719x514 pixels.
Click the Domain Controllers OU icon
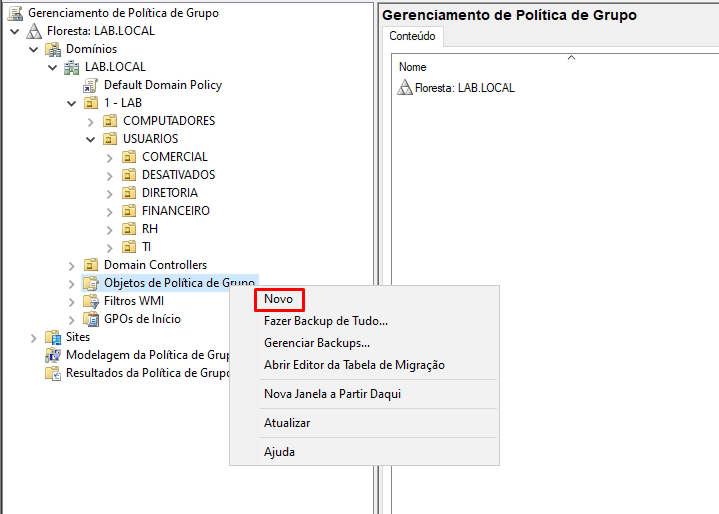[91, 265]
